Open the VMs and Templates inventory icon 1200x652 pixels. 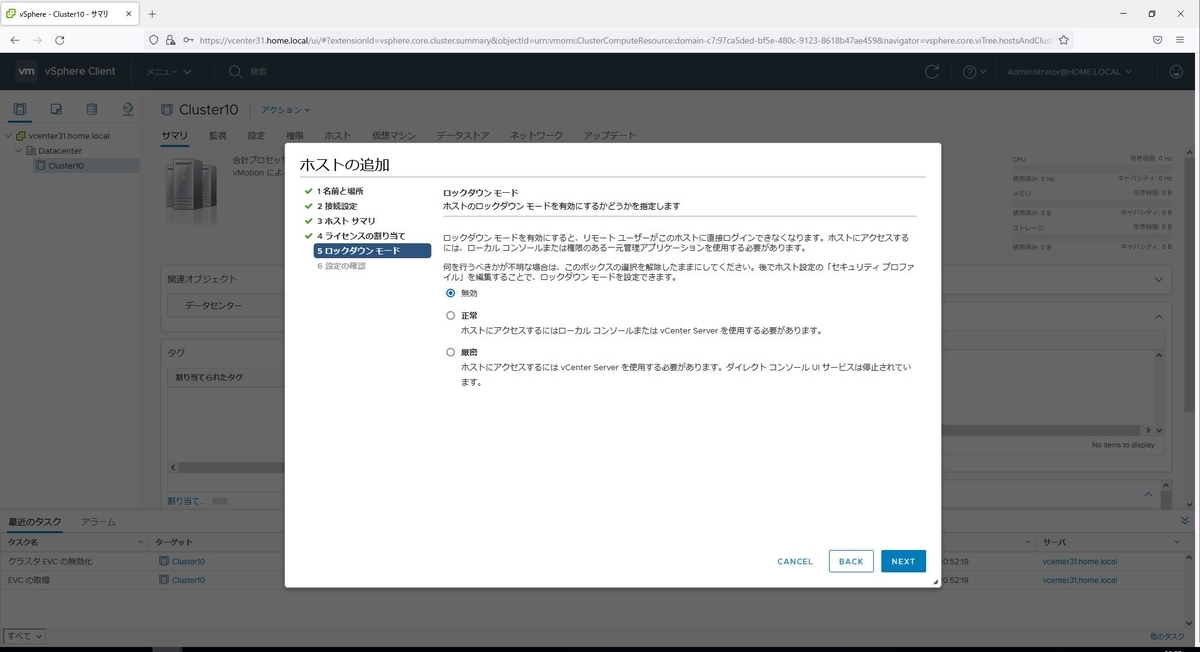tap(56, 109)
